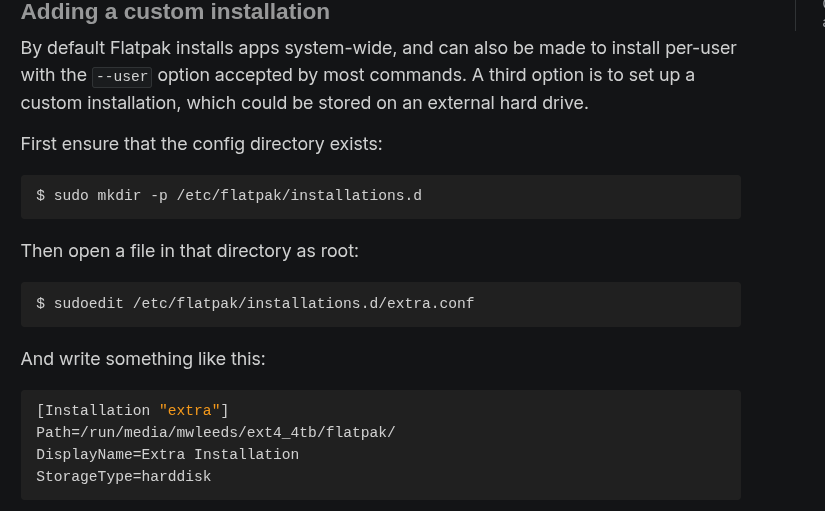Click the /etc/flatpak/installations.d path in mkdir command
This screenshot has height=511, width=825.
click(299, 196)
